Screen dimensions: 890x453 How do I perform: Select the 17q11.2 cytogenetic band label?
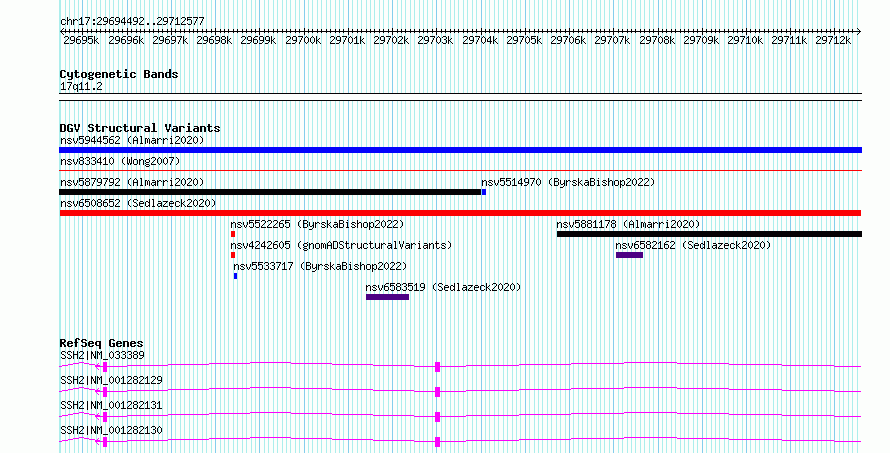(x=81, y=87)
